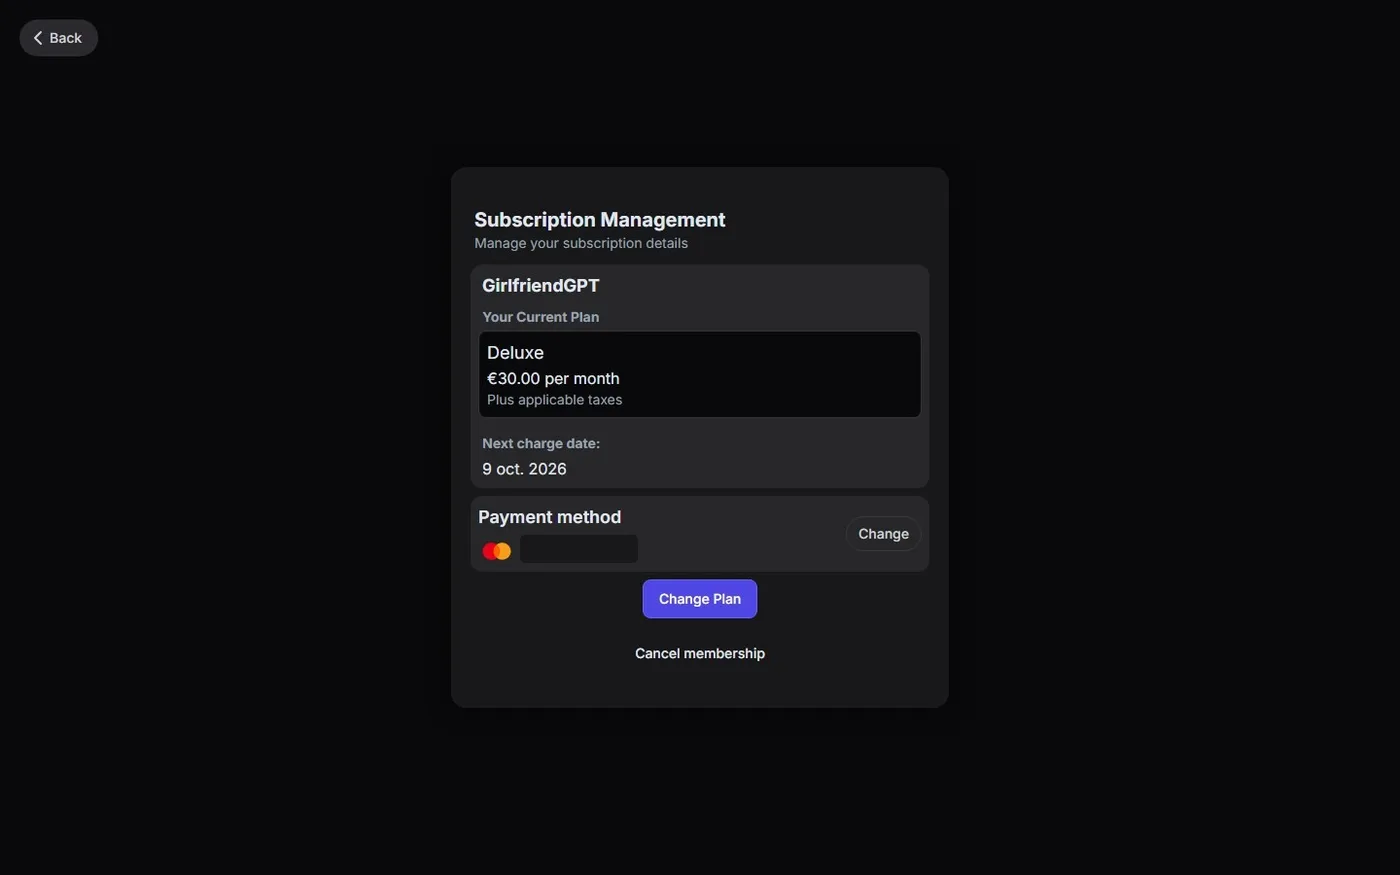Image resolution: width=1400 pixels, height=875 pixels.
Task: Click the blank area of the GirlfriendGPT plan card
Action: (x=780, y=460)
